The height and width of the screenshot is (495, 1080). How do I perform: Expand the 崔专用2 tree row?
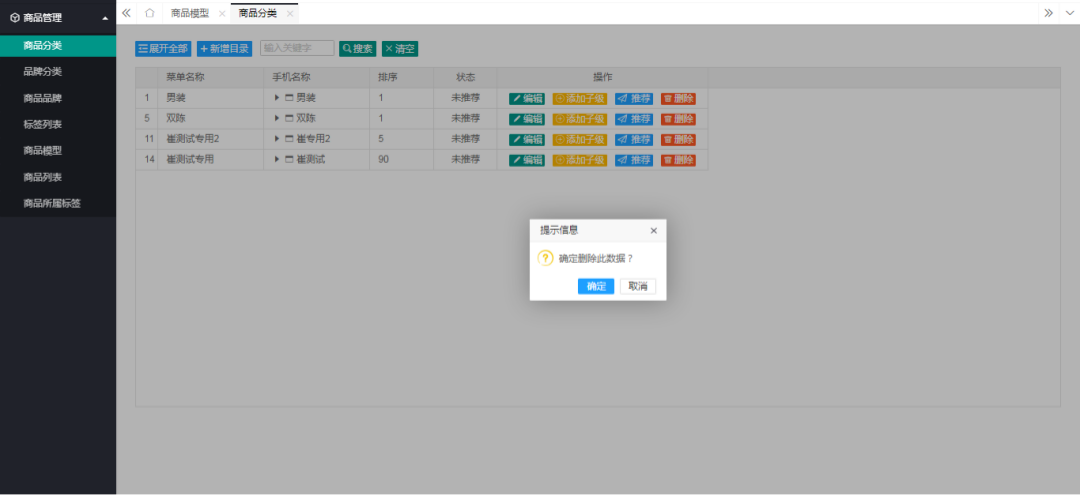click(277, 139)
